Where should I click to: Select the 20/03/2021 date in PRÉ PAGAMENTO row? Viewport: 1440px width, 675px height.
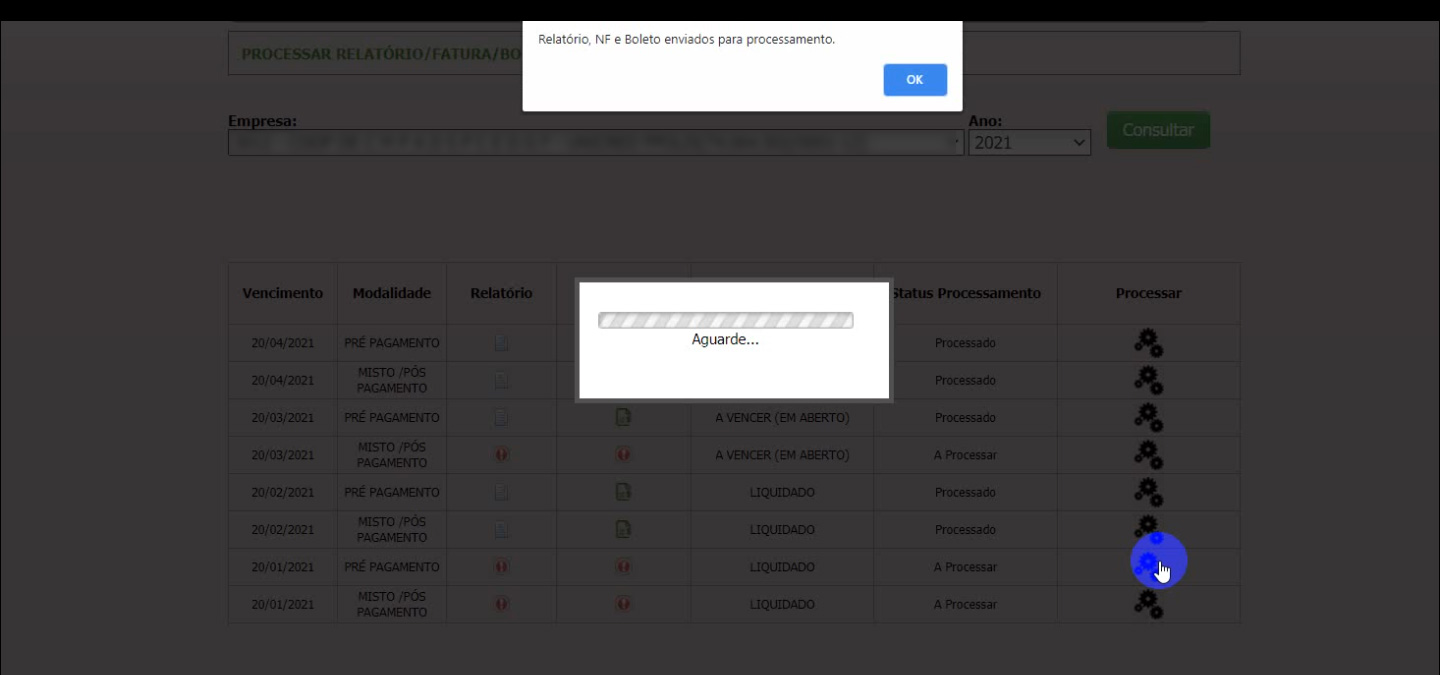283,417
